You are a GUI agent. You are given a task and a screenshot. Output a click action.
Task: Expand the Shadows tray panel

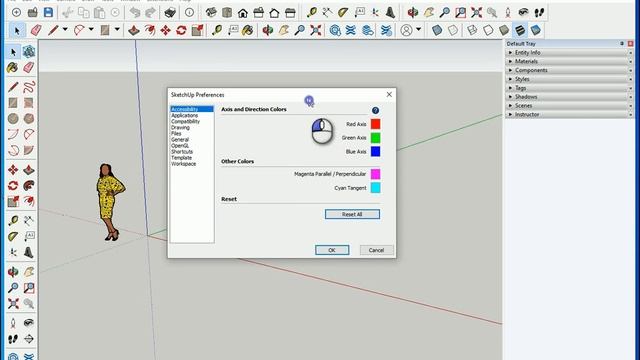[x=569, y=97]
